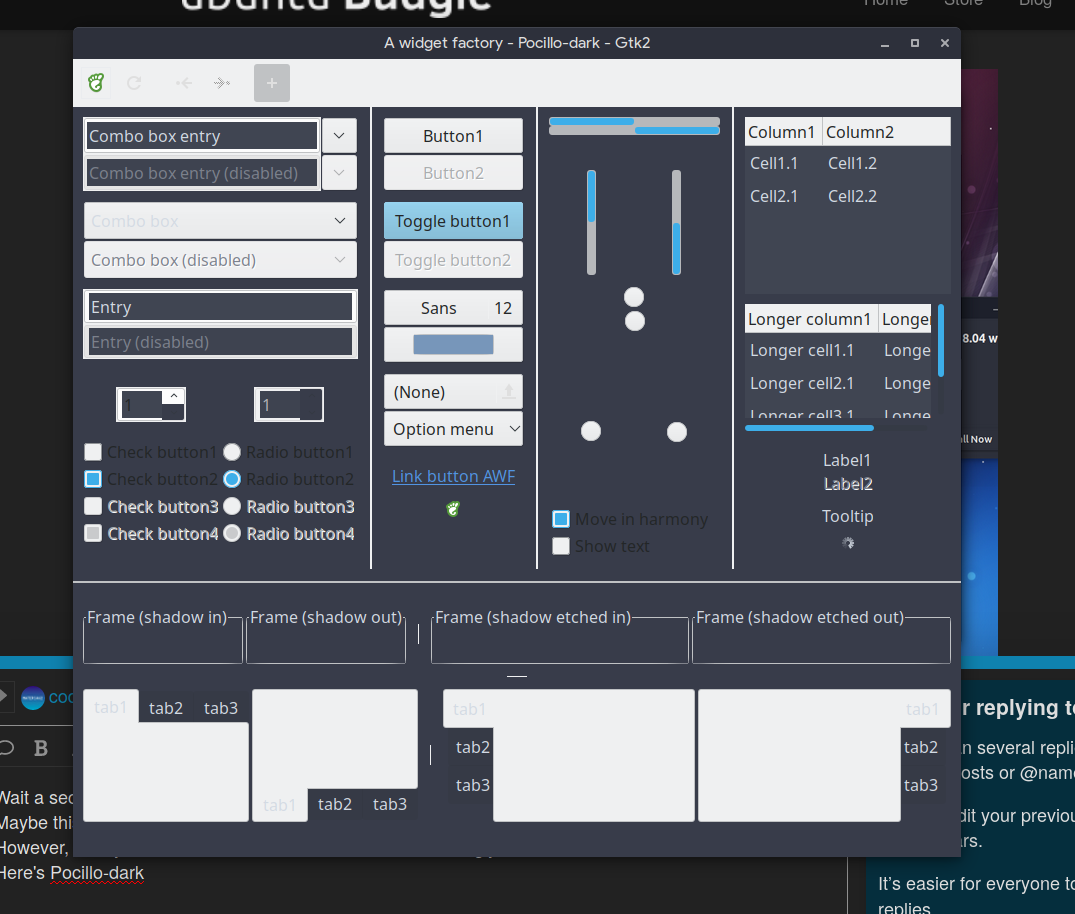Select Longer cell1.1 row
The height and width of the screenshot is (914, 1075).
838,350
